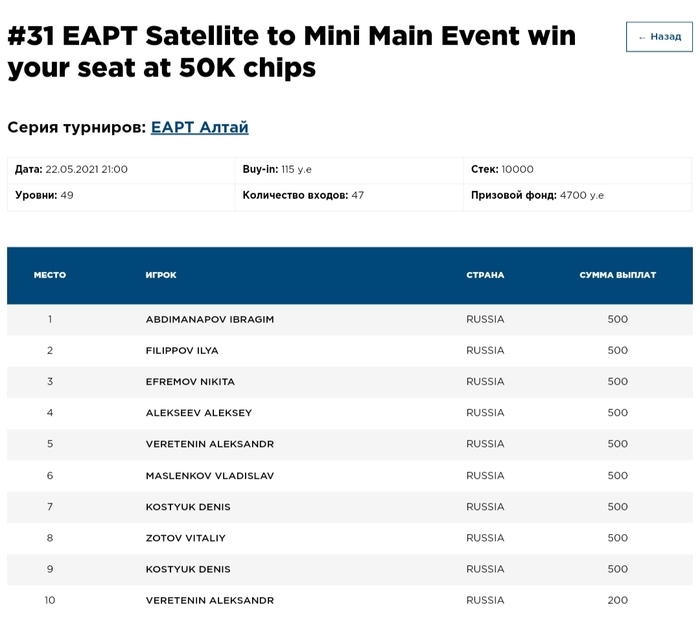Select player ABDIMANAPOV IBRAGIM

pyautogui.click(x=210, y=320)
